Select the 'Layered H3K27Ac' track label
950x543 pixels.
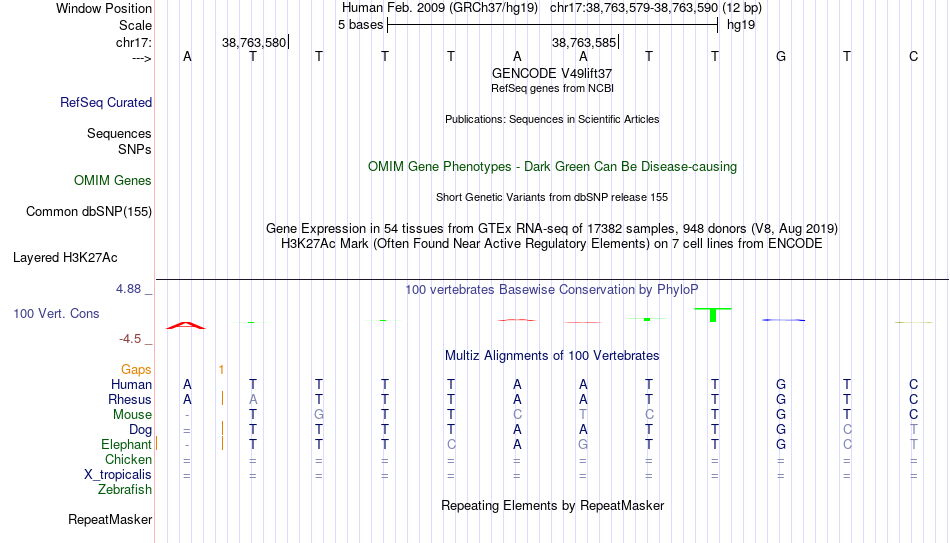(65, 258)
